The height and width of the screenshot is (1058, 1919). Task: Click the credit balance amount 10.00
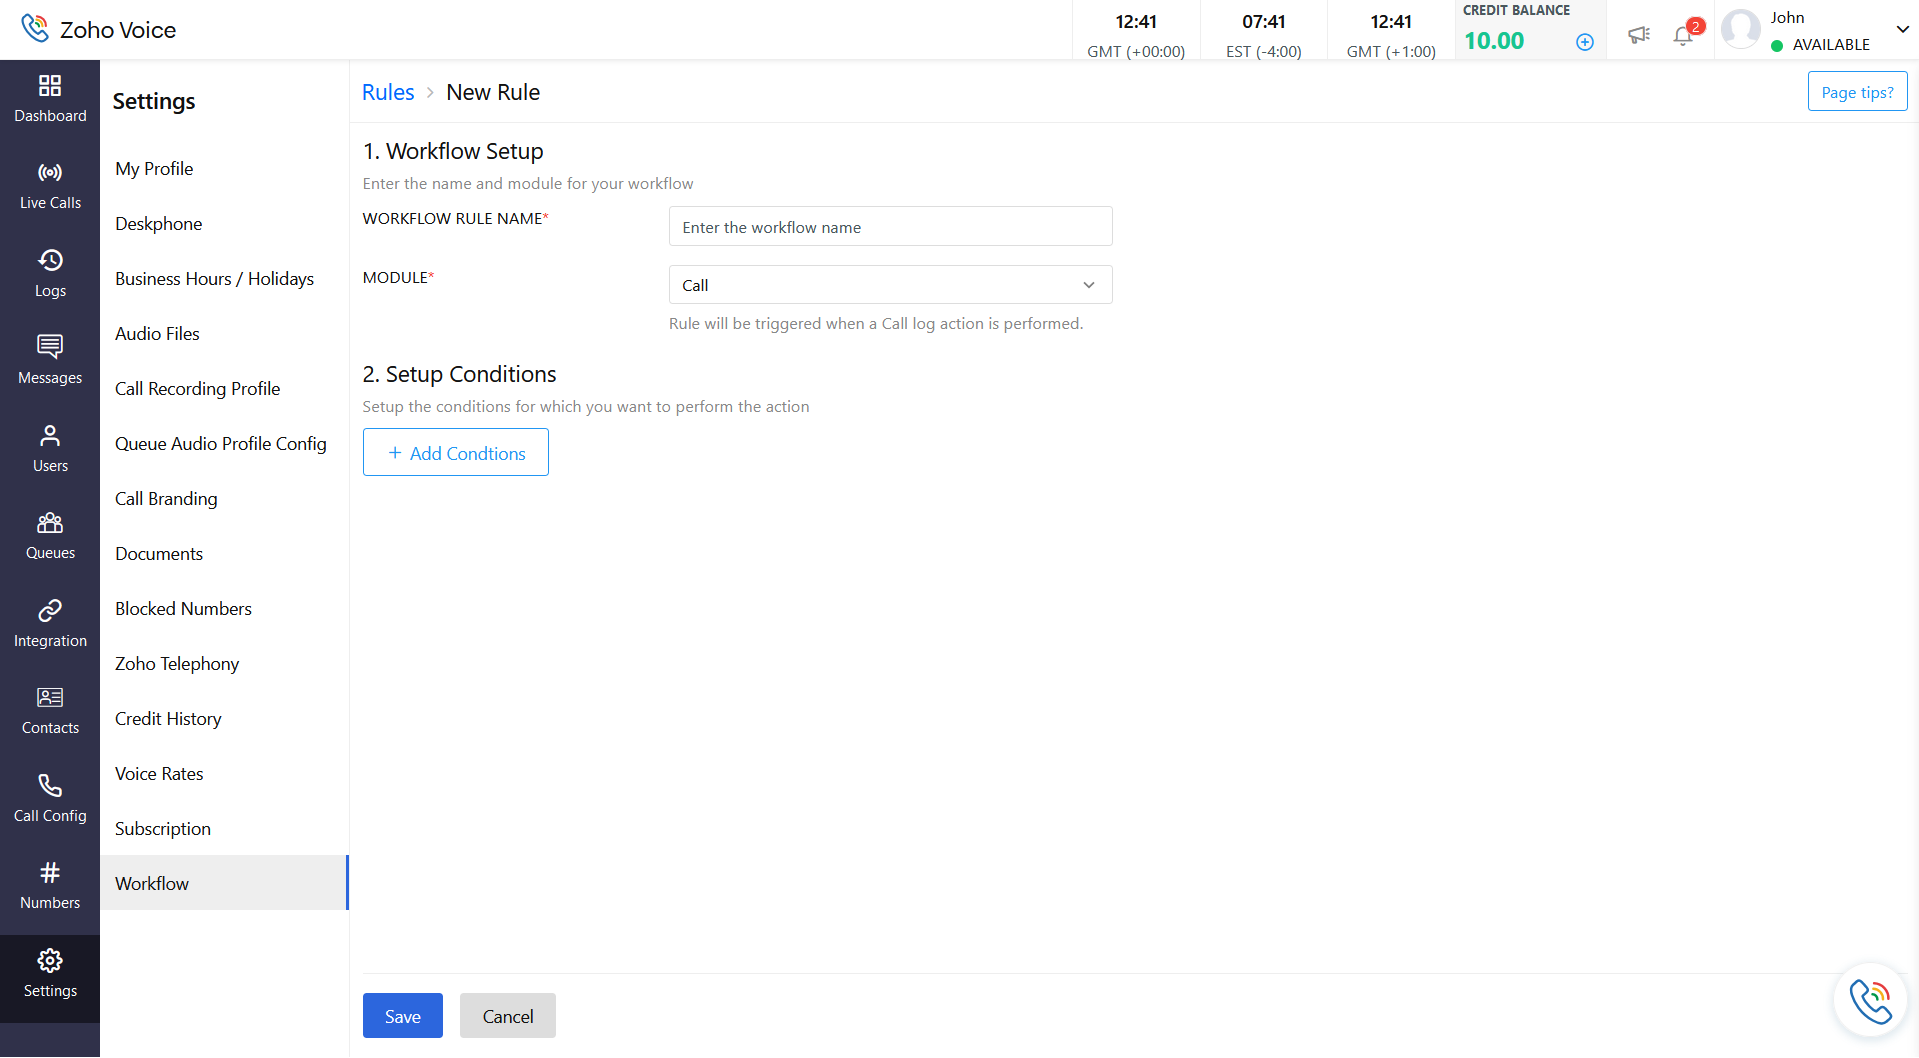[x=1494, y=41]
